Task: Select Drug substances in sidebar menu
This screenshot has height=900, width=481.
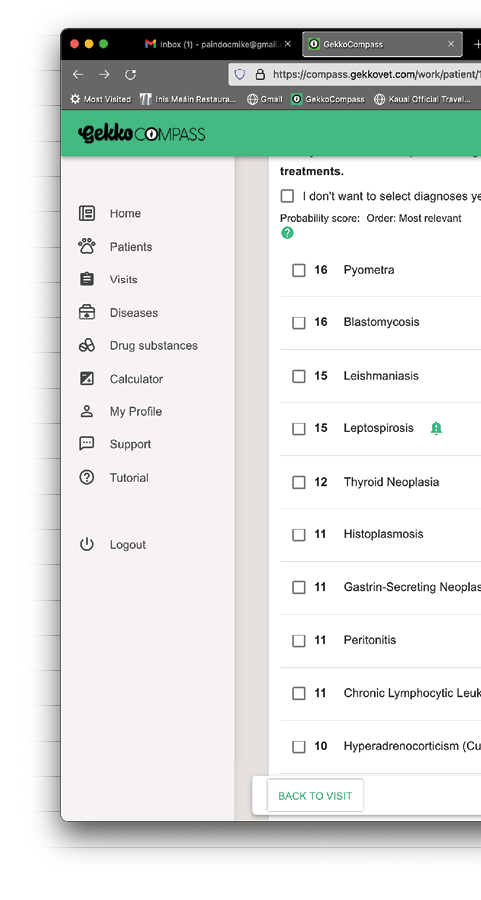Action: pyautogui.click(x=154, y=346)
